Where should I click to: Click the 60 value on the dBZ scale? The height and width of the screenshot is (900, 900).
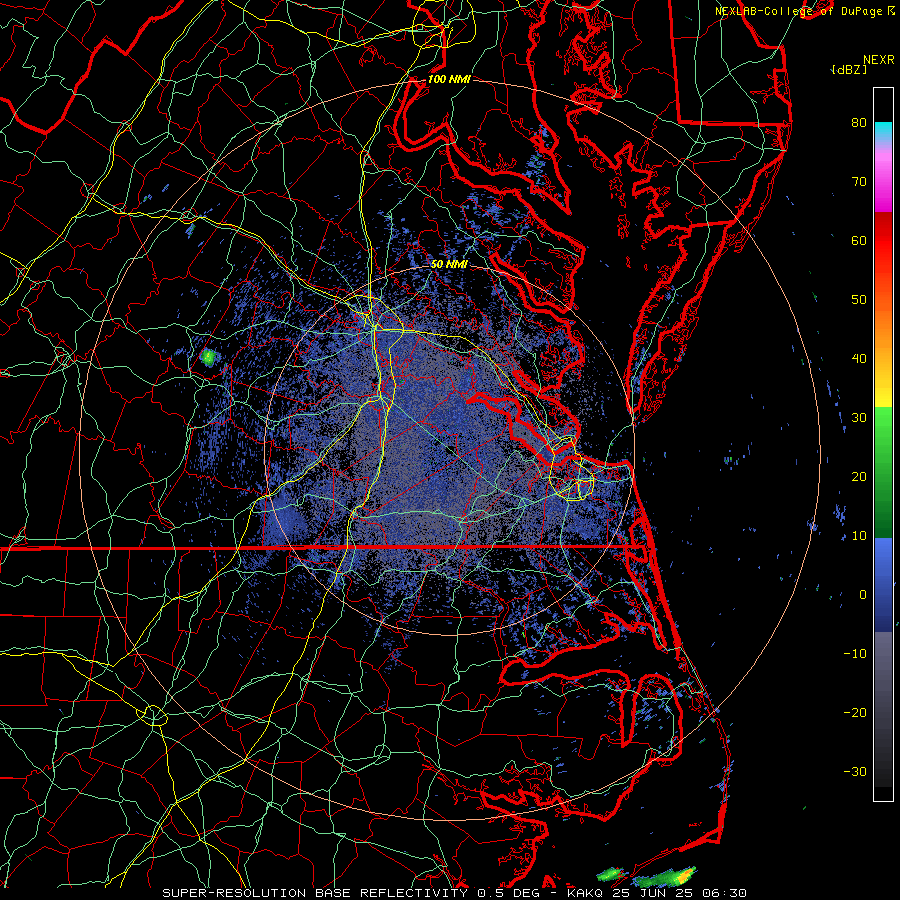859,240
